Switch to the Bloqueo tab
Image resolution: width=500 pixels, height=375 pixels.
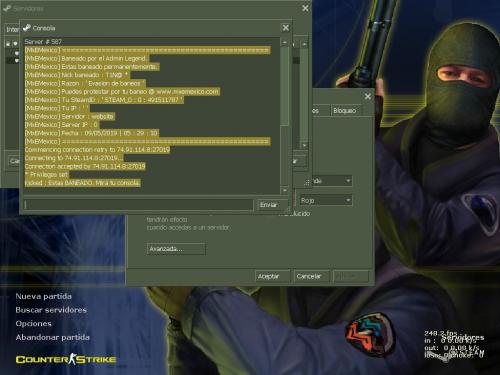pyautogui.click(x=345, y=110)
